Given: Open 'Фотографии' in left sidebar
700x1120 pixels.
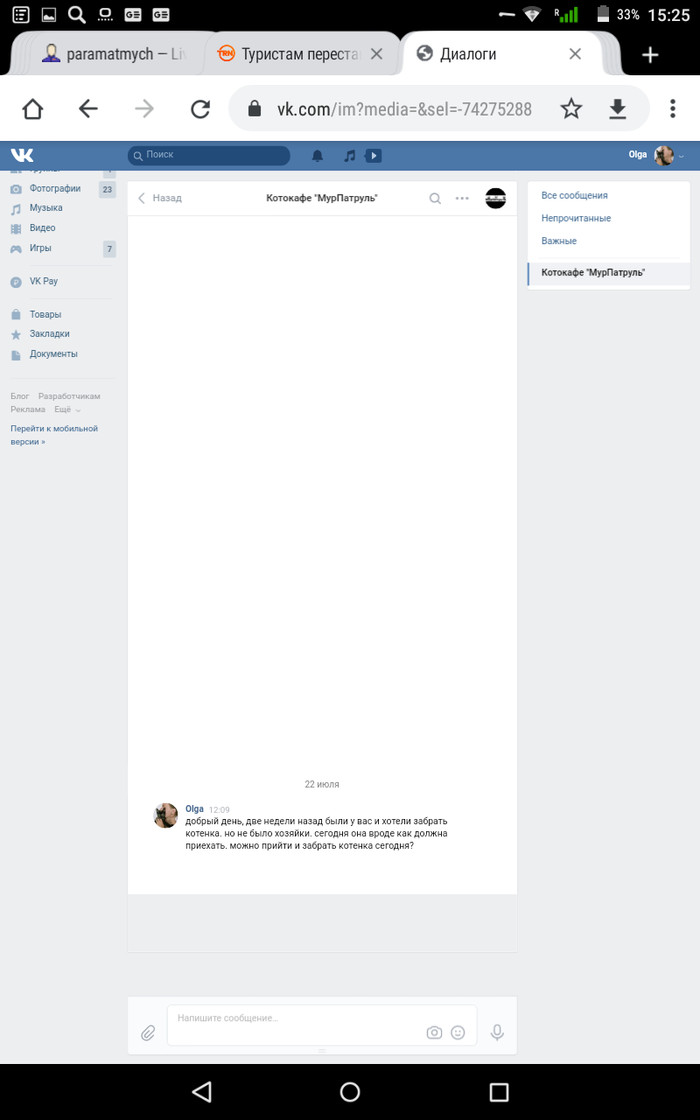Looking at the screenshot, I should [x=55, y=189].
